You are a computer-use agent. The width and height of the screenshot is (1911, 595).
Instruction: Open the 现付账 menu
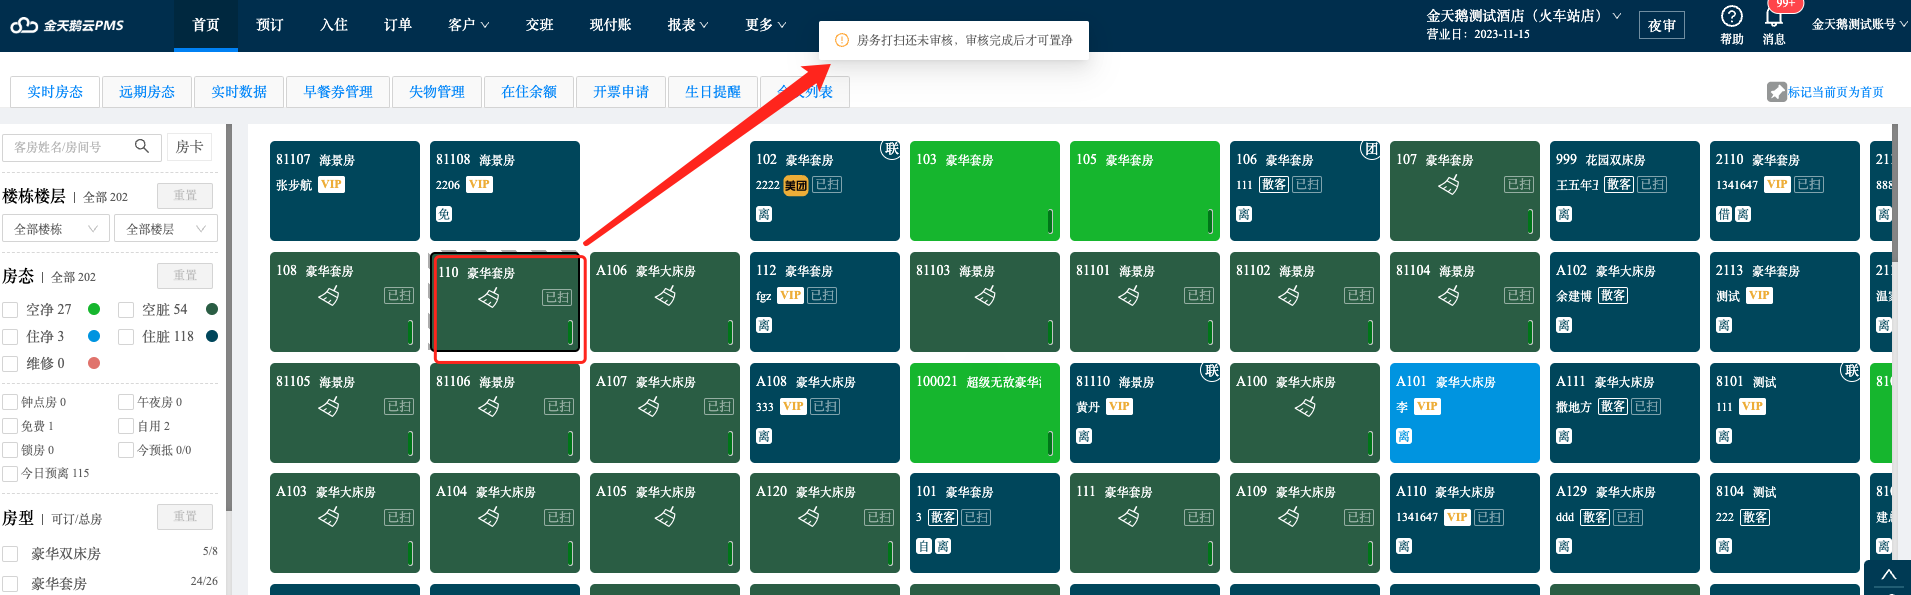(x=611, y=25)
